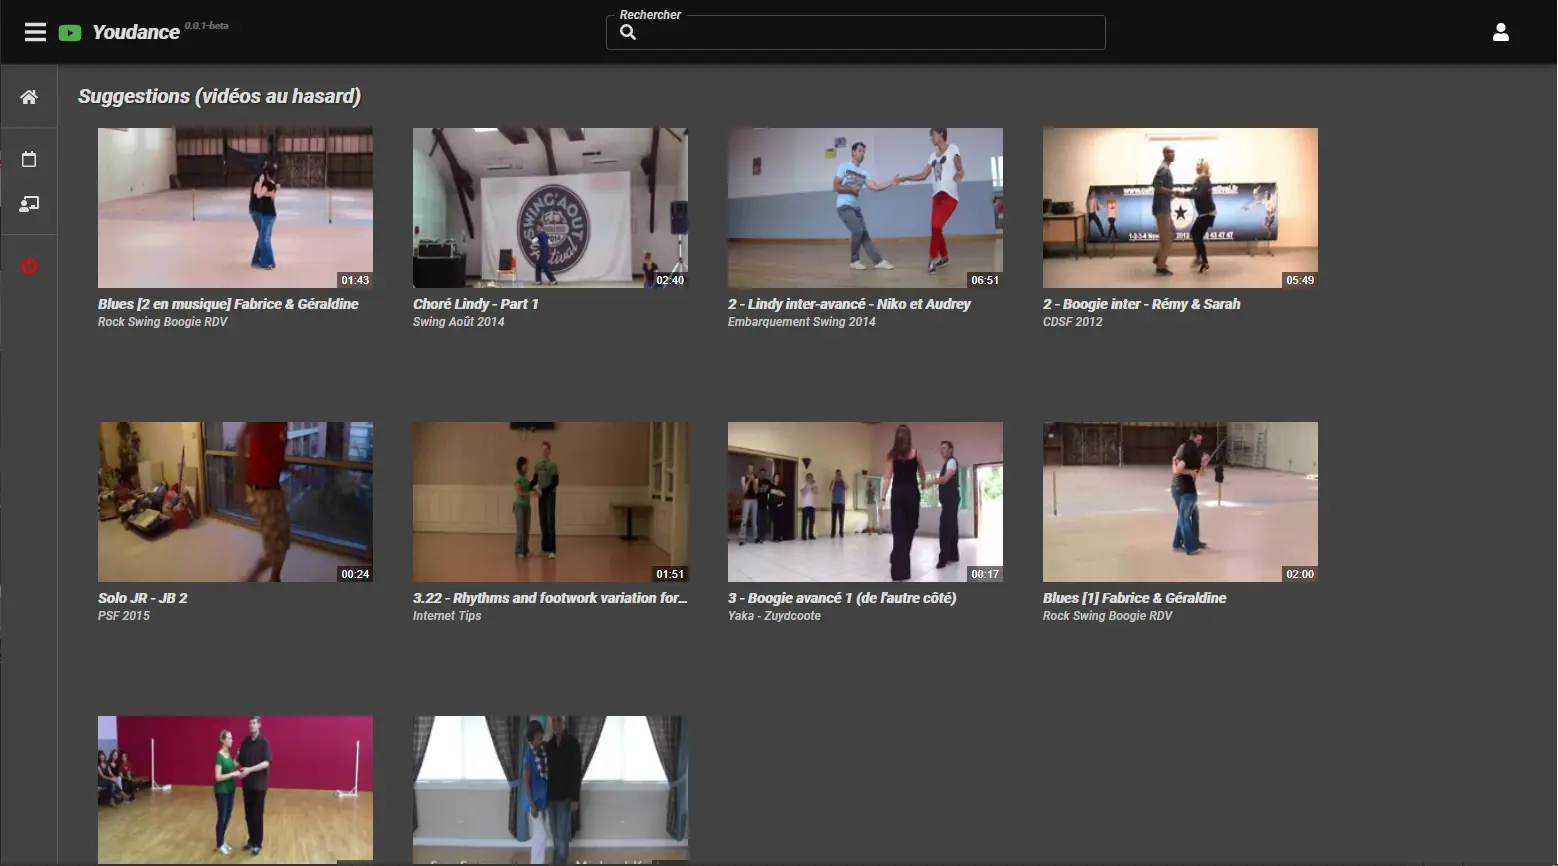Screen dimensions: 1558x866
Task: Click the magnifier icon in the search bar
Action: [x=627, y=32]
